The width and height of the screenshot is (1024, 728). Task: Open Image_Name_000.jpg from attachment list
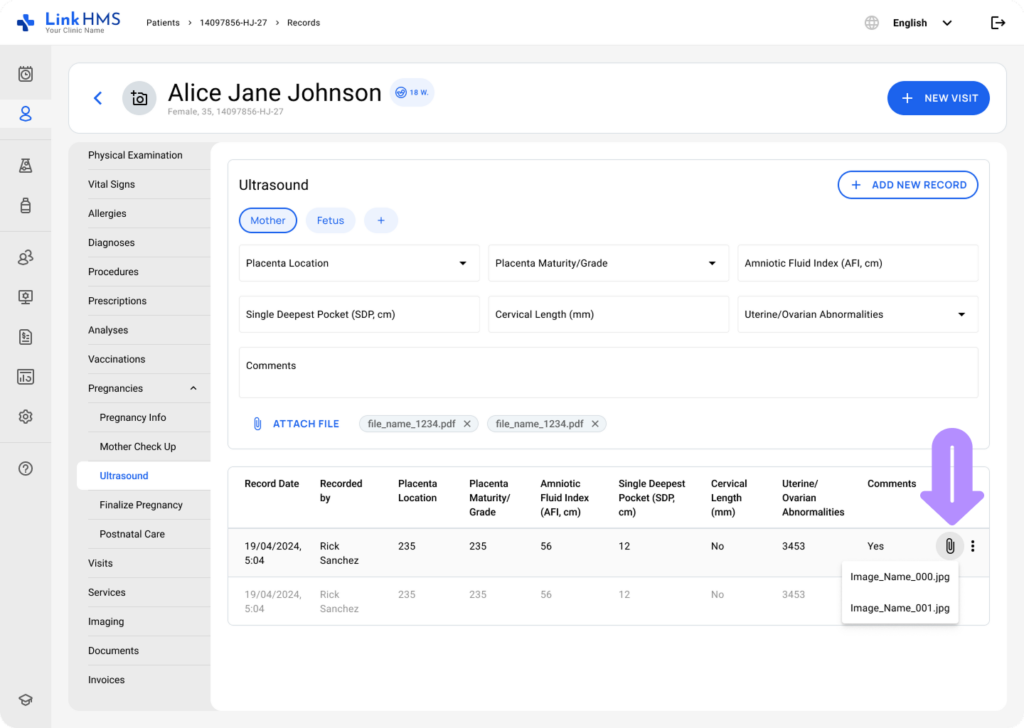899,577
